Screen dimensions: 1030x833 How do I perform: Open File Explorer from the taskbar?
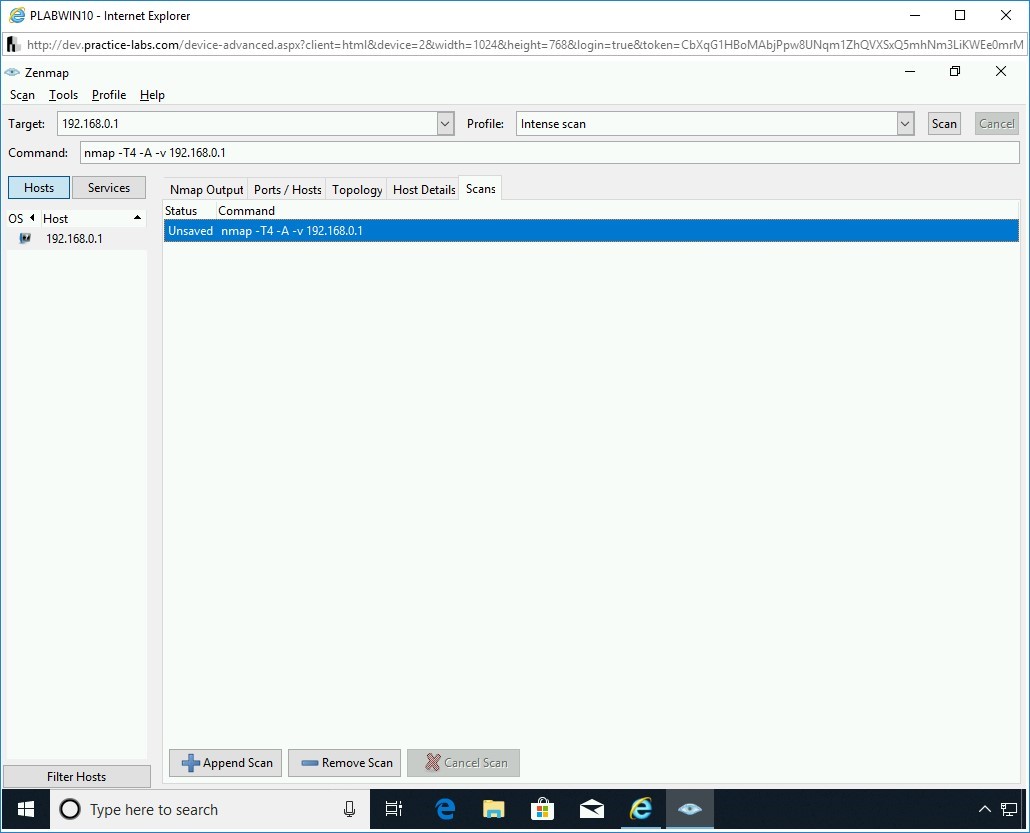[494, 809]
